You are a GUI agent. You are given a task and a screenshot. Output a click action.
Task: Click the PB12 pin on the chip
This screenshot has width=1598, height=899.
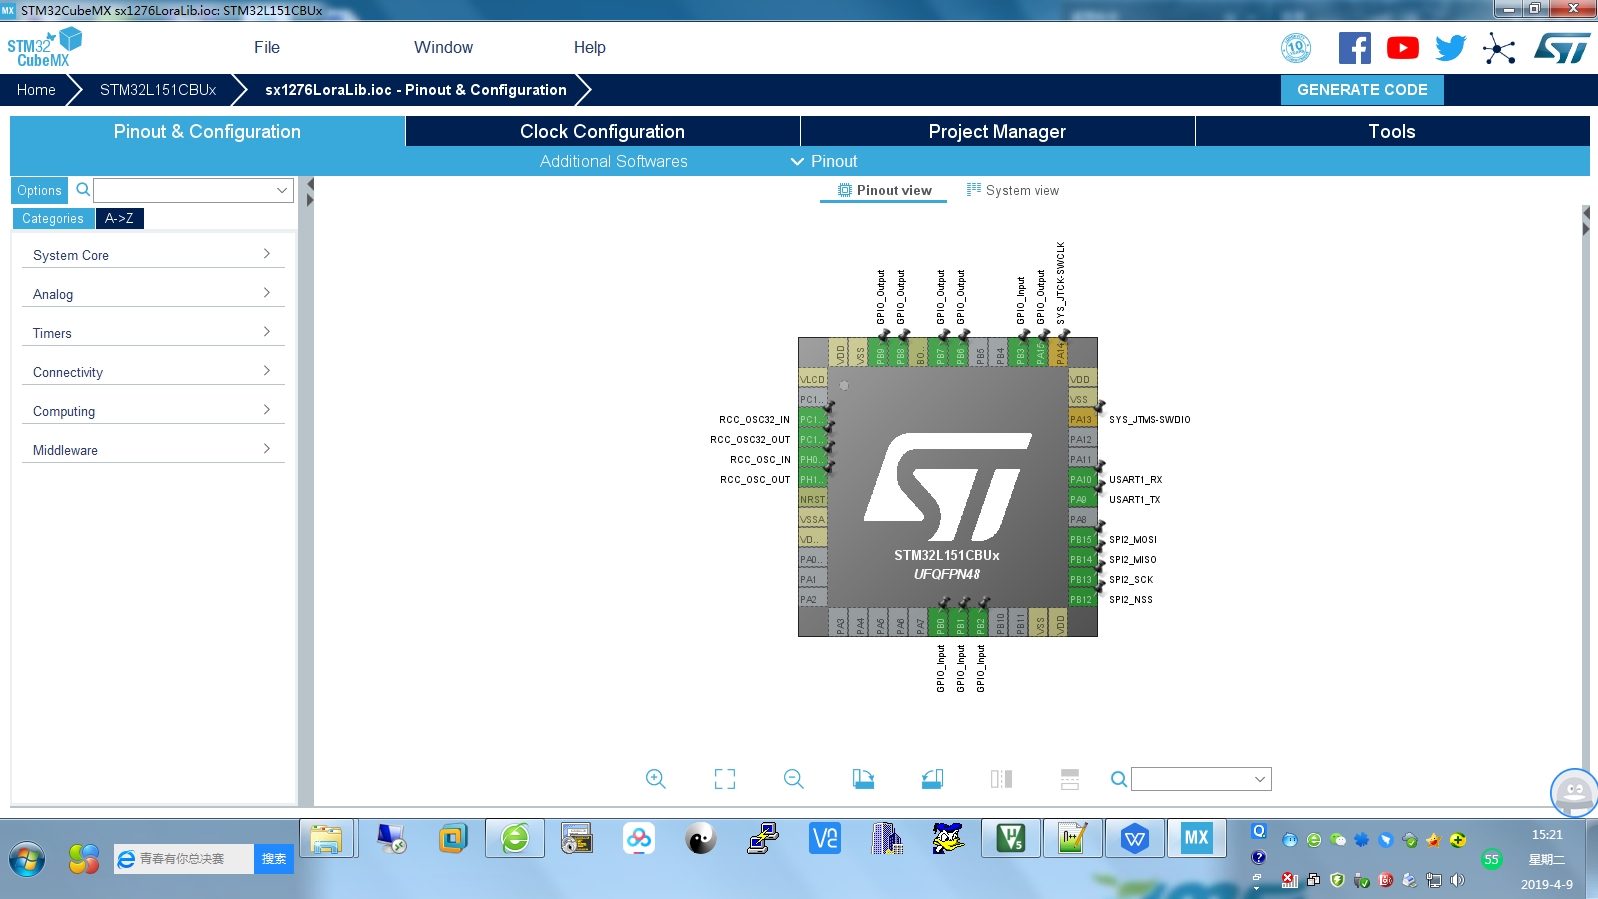(1082, 599)
